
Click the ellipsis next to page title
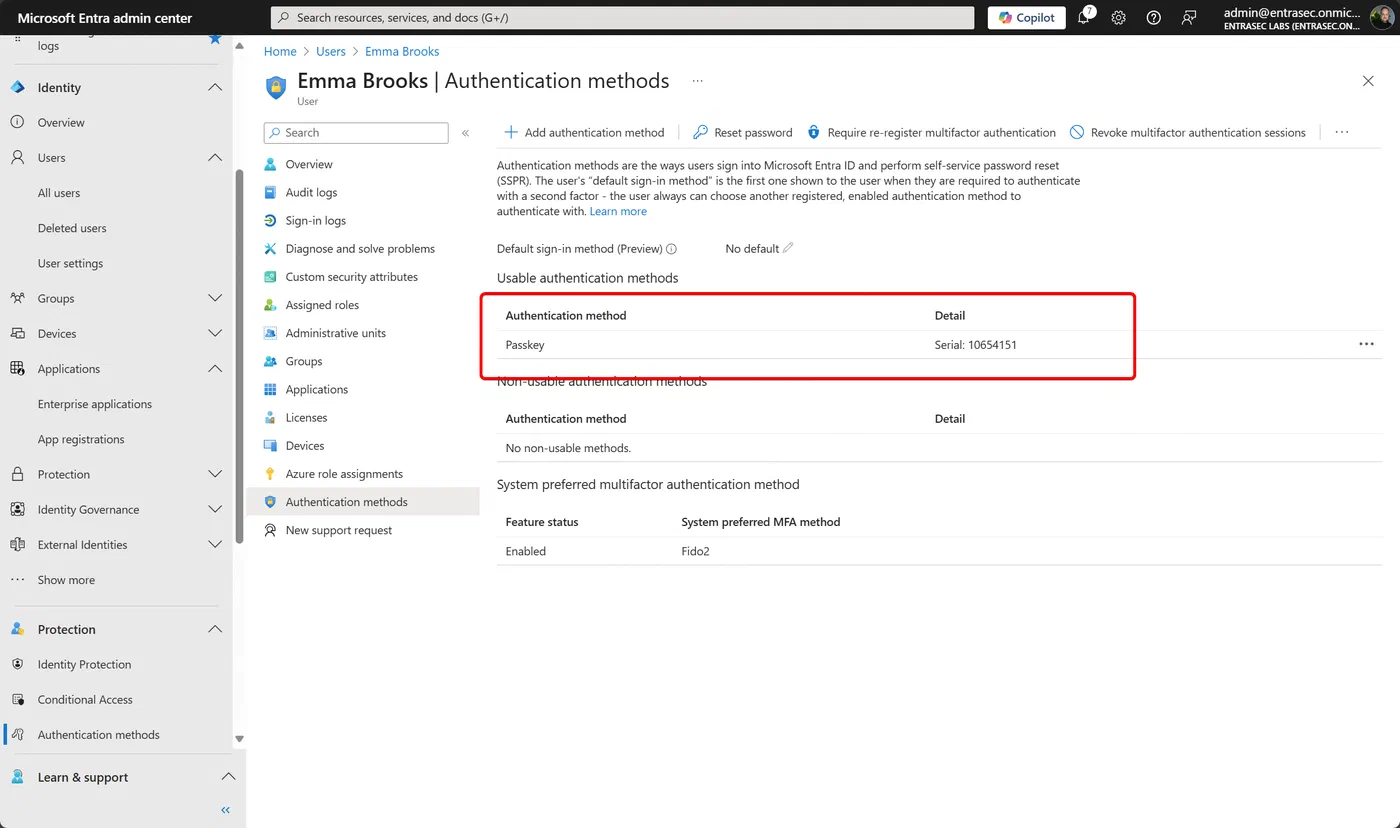pyautogui.click(x=697, y=81)
